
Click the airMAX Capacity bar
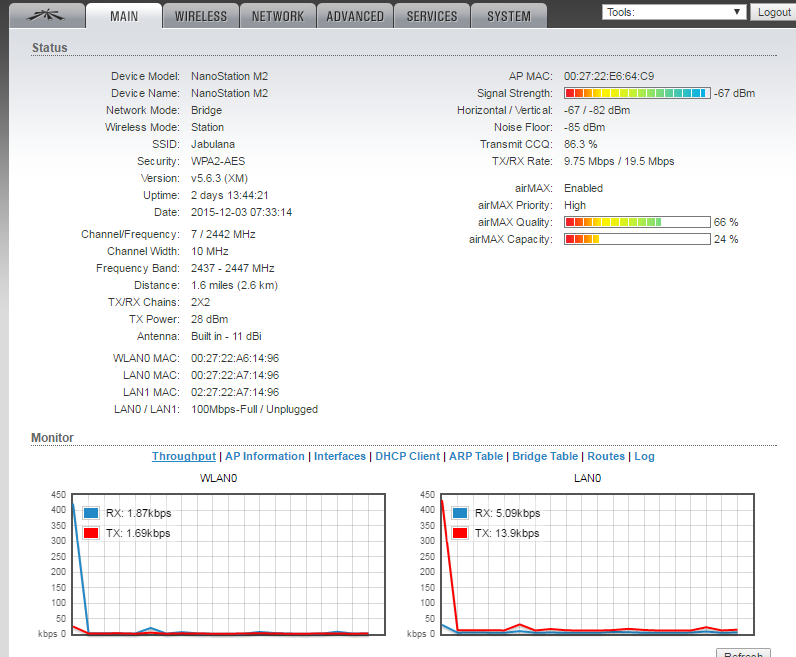coord(637,239)
